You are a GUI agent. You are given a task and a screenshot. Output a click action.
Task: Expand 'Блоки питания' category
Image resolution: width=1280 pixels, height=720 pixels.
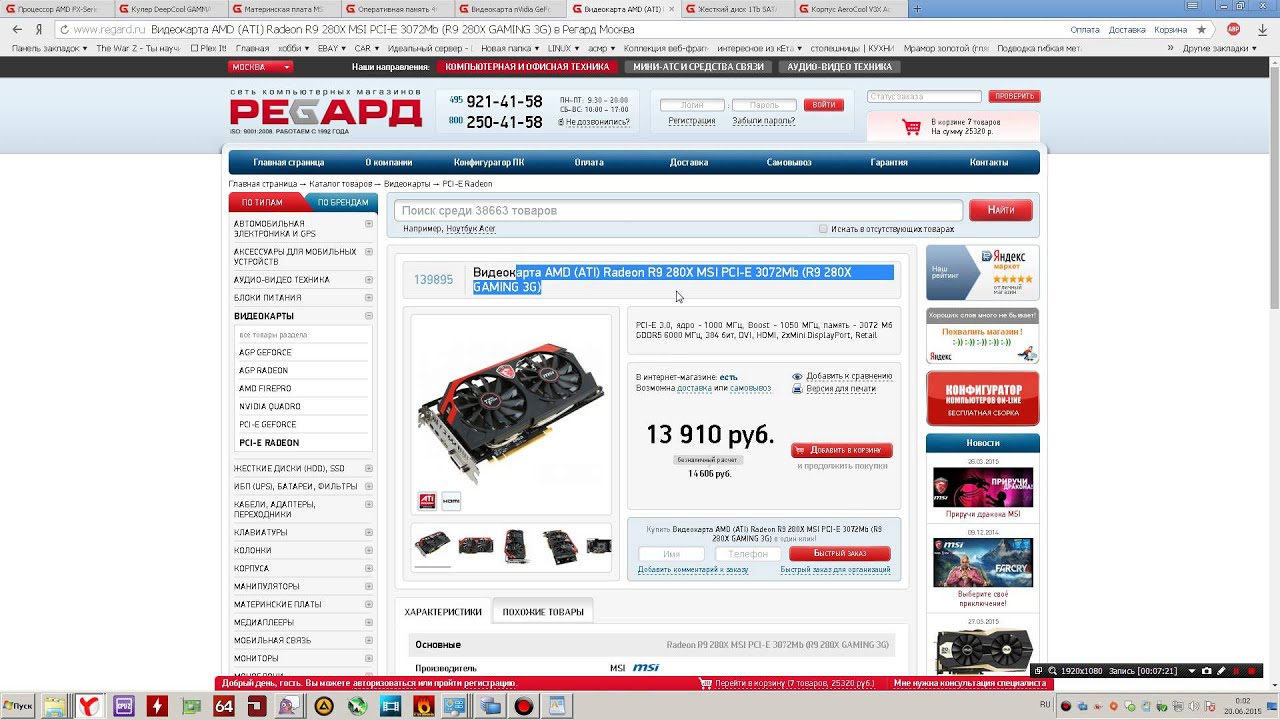pyautogui.click(x=369, y=298)
